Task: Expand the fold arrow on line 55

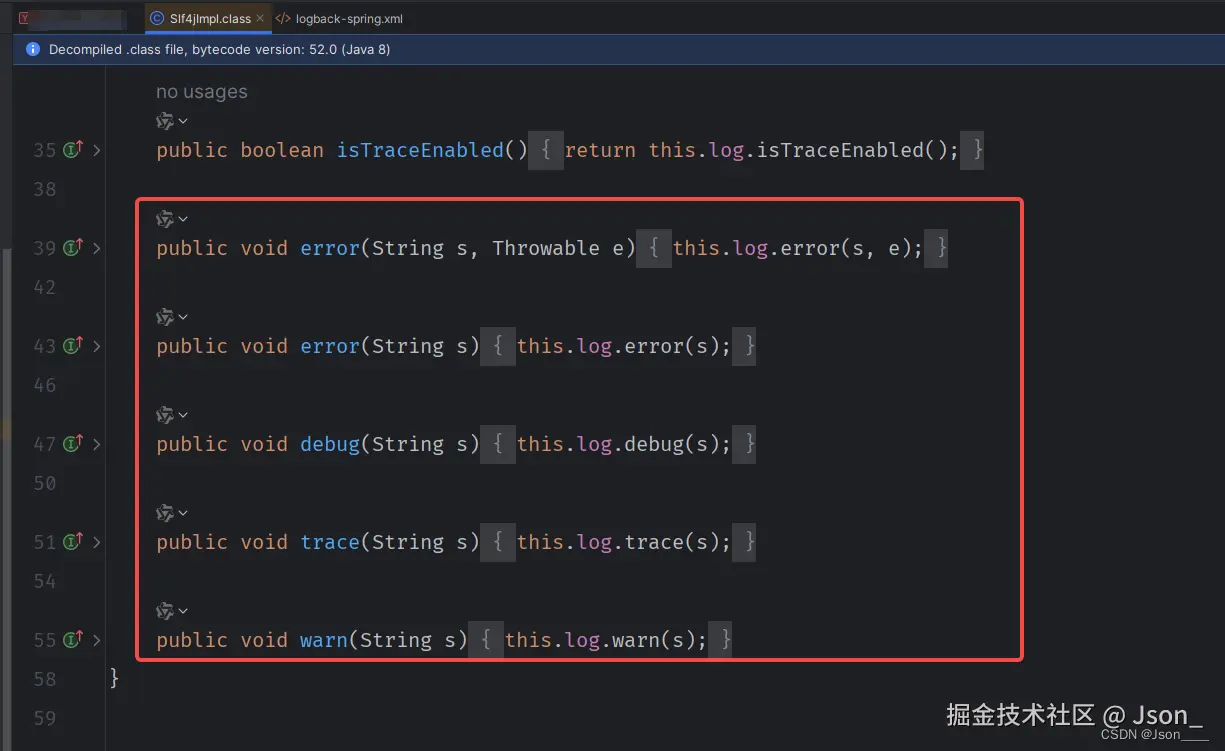Action: tap(97, 640)
